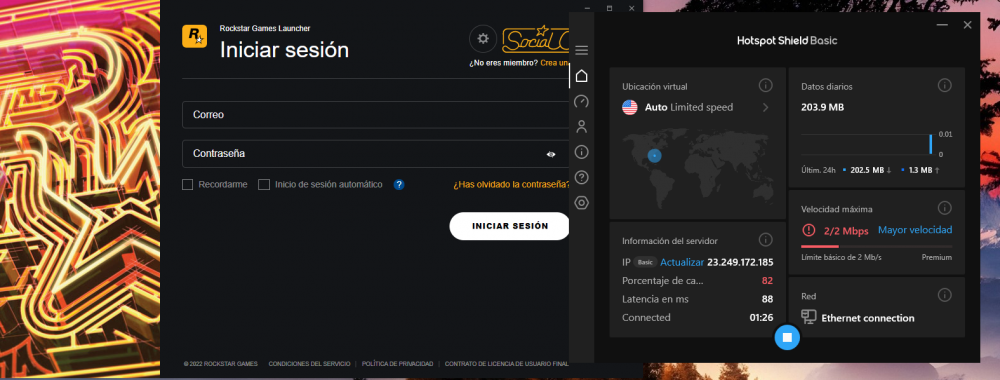Click the Ethernet connection network icon
This screenshot has width=1000, height=380.
[x=808, y=317]
